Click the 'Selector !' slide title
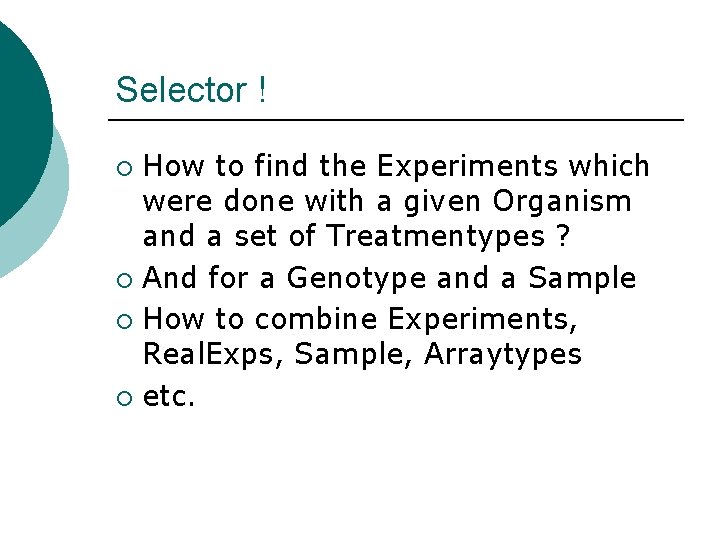The width and height of the screenshot is (720, 540). click(191, 90)
